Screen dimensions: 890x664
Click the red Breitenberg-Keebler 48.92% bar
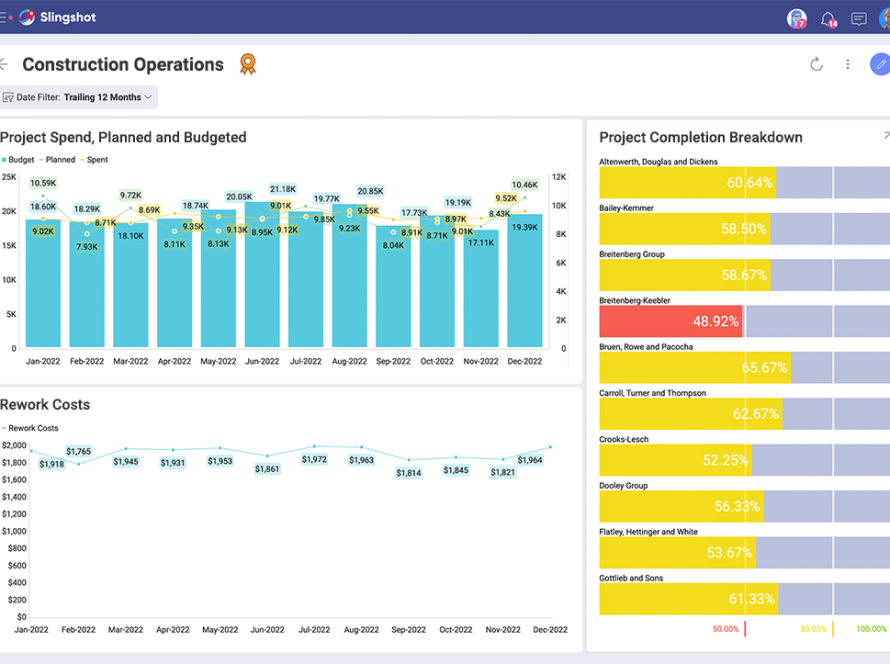point(670,321)
